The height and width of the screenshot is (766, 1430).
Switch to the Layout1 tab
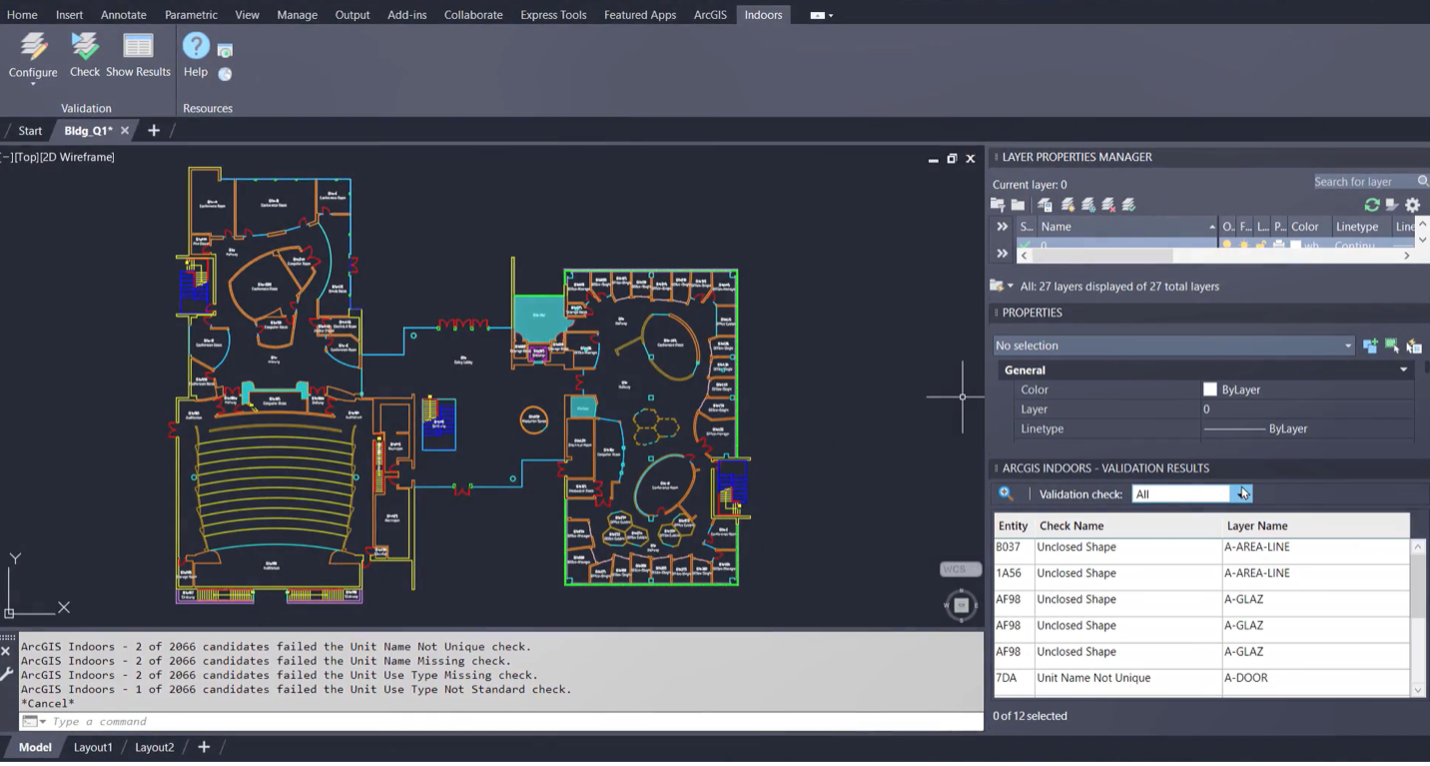(93, 747)
